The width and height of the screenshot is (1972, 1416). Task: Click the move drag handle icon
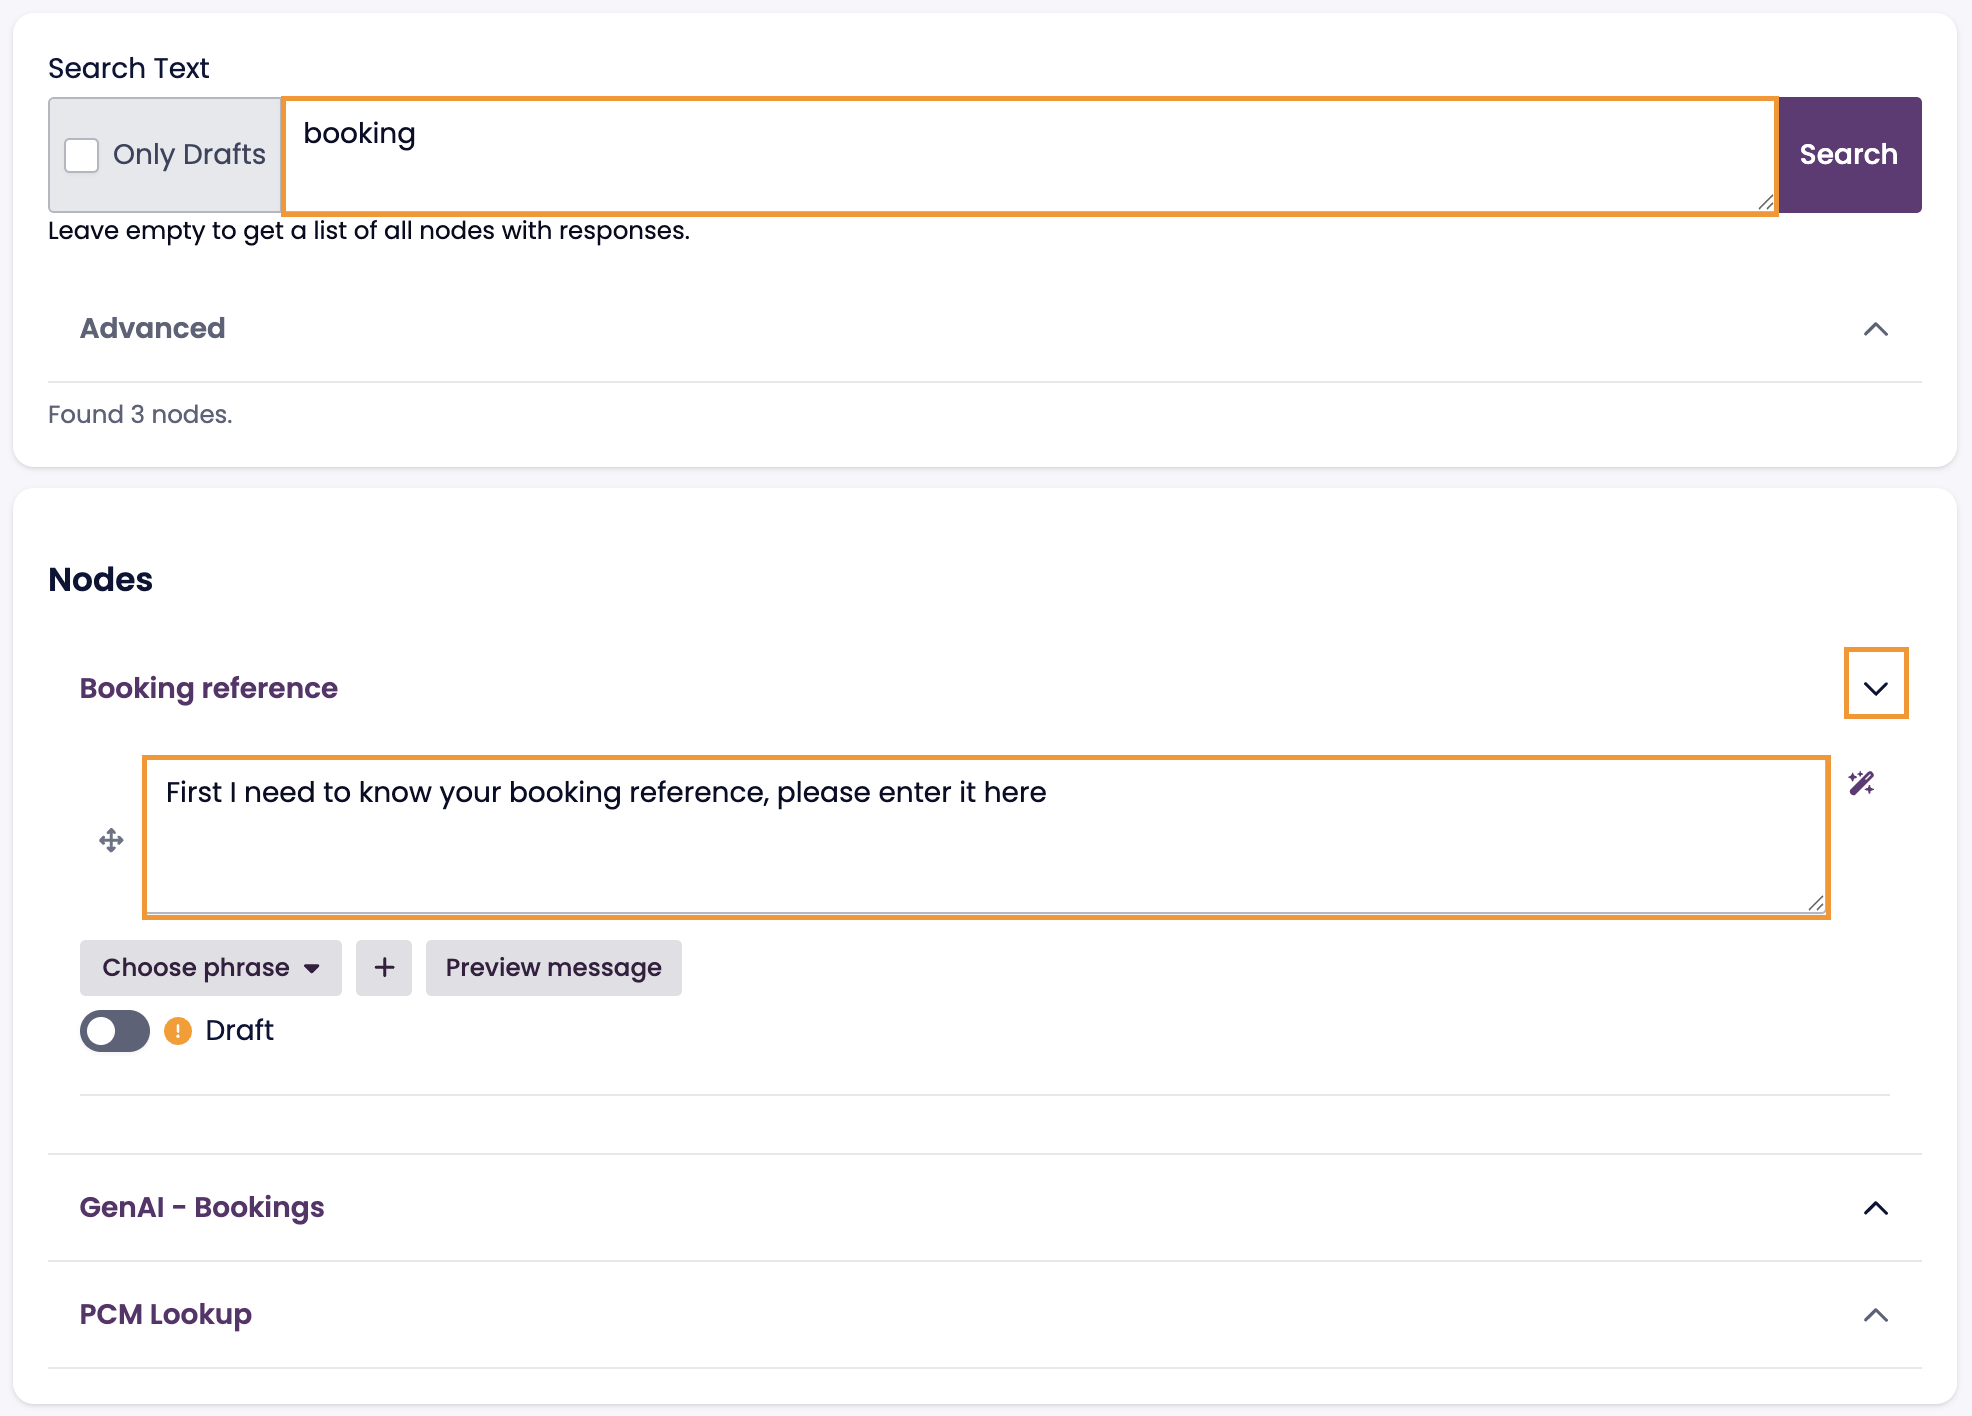(111, 840)
